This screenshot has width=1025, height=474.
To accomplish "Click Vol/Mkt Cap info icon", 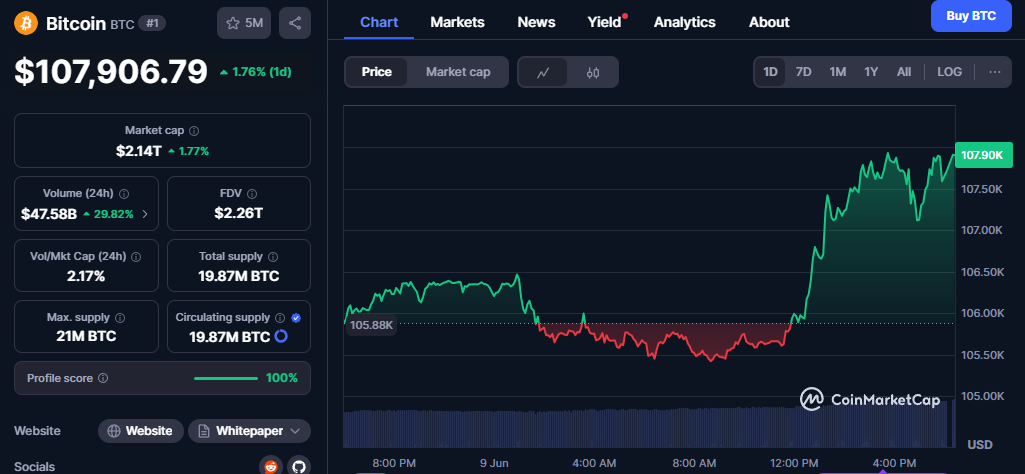I will pos(136,257).
